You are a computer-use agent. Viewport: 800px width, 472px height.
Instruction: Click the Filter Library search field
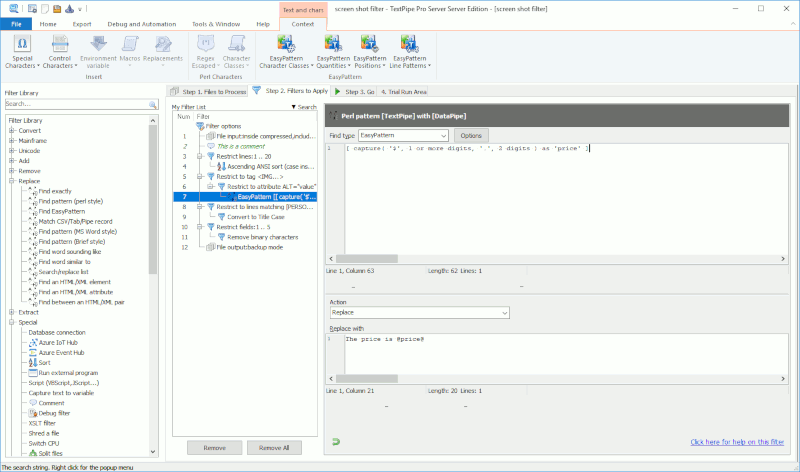[76, 104]
